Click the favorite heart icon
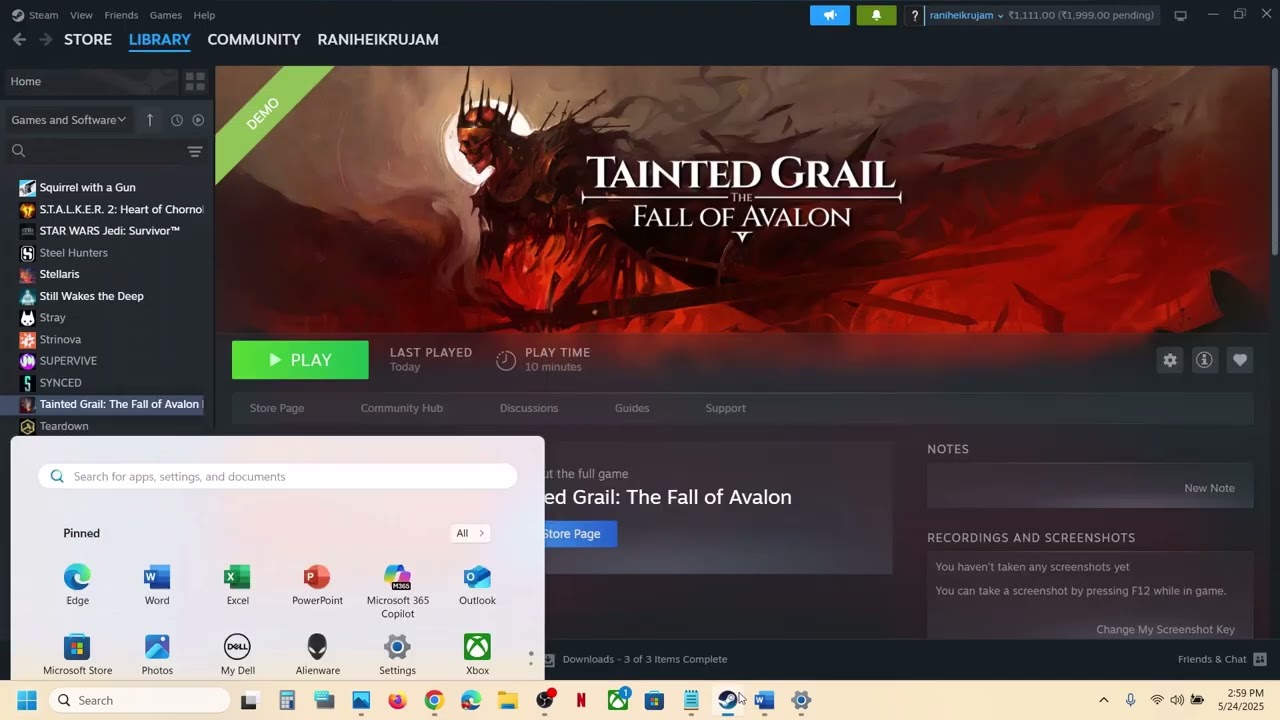1280x720 pixels. (x=1240, y=360)
